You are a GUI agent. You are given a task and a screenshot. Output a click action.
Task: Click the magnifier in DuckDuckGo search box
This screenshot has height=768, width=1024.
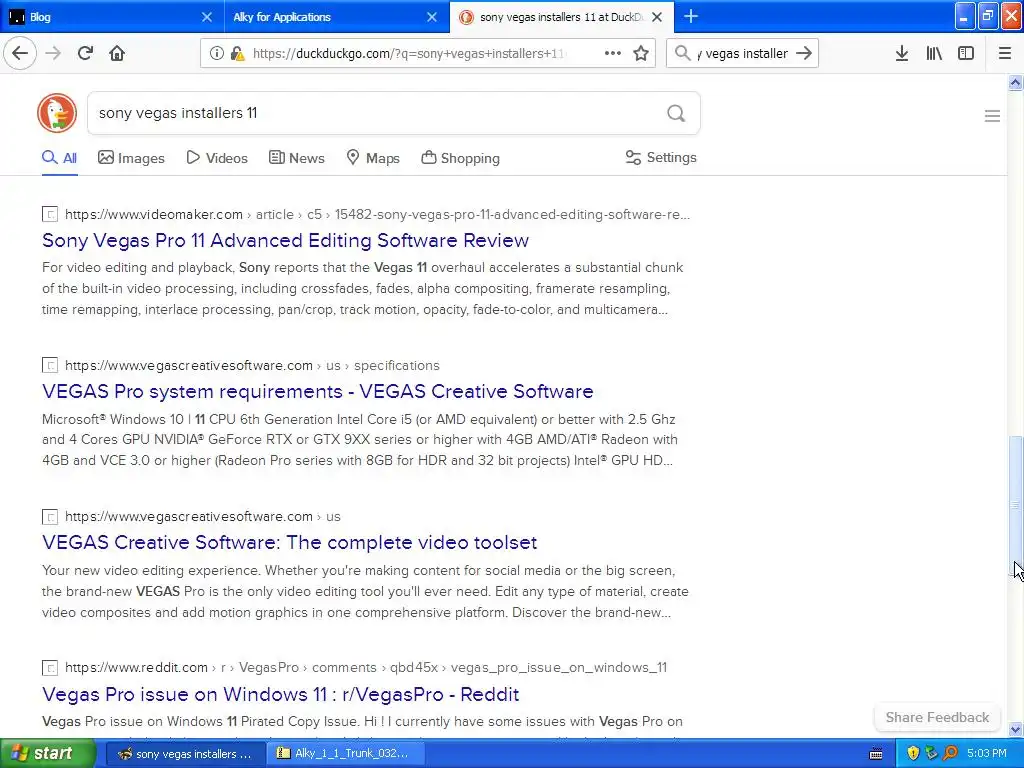(676, 113)
